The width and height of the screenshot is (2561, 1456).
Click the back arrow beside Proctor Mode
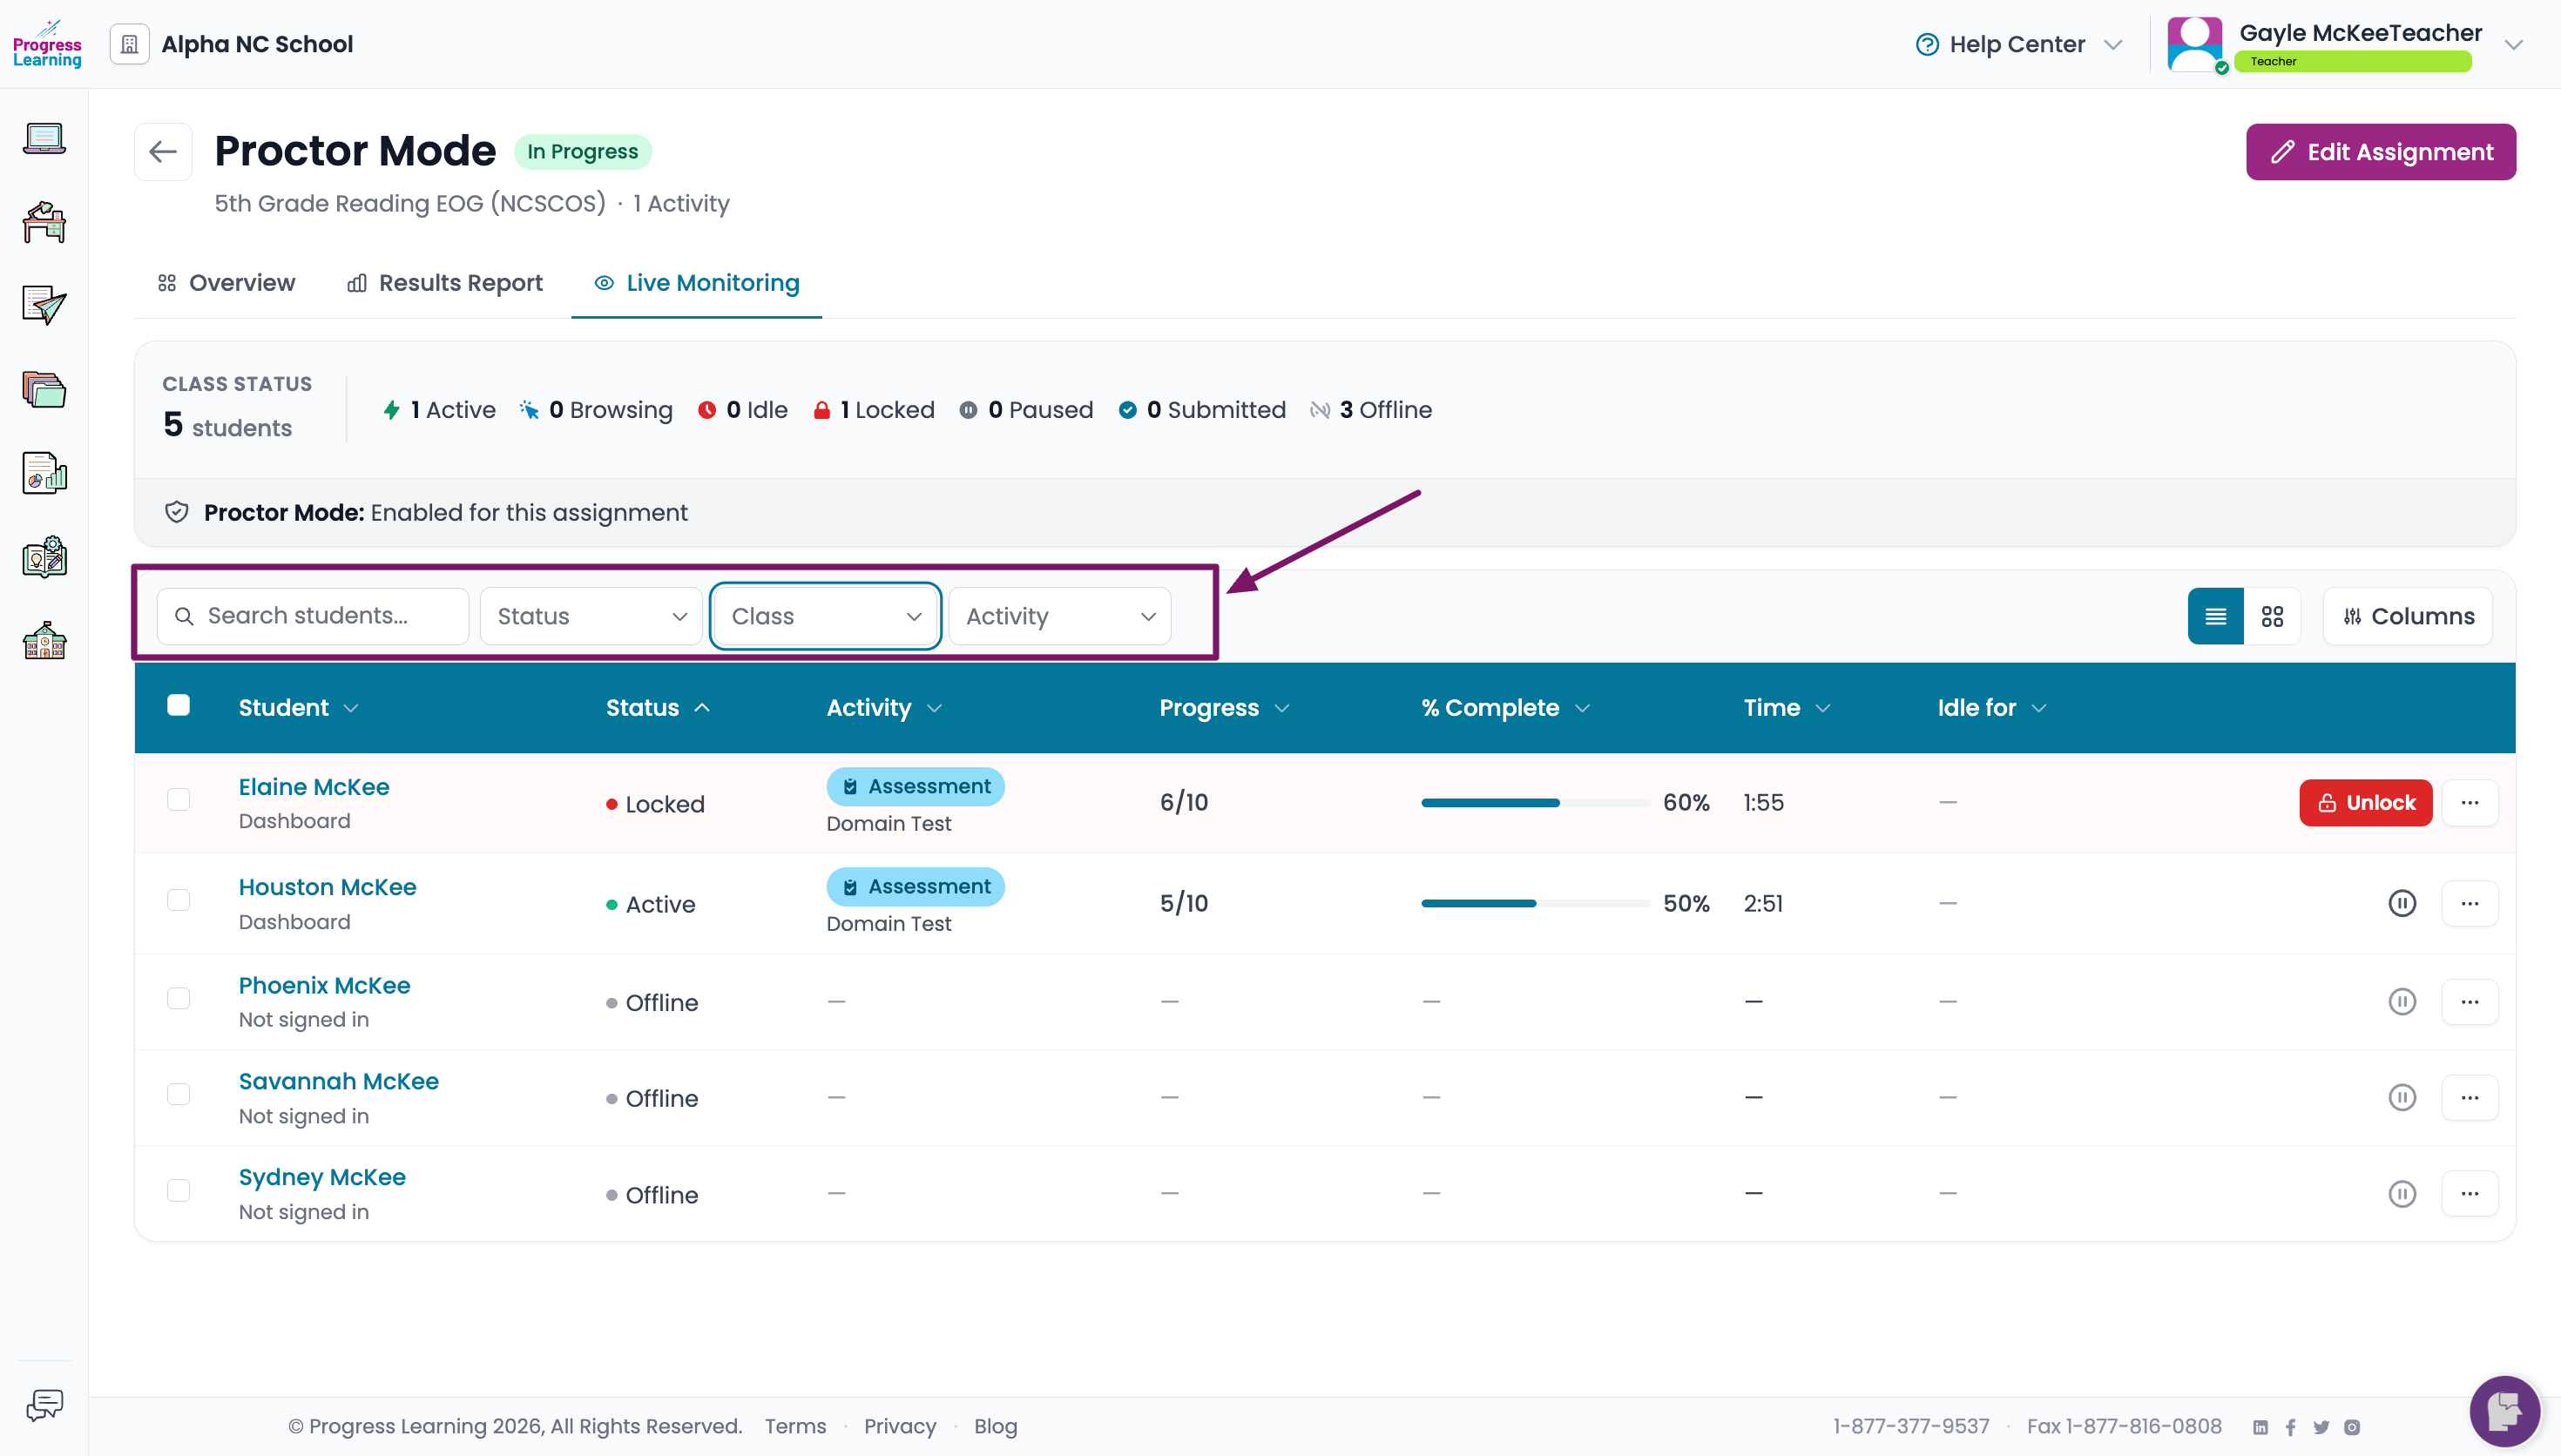tap(163, 152)
